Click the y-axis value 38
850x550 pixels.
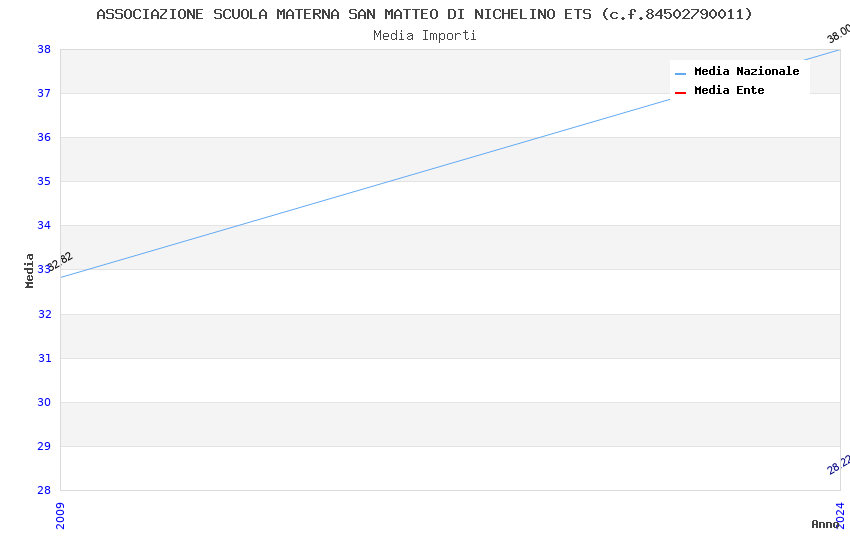44,49
